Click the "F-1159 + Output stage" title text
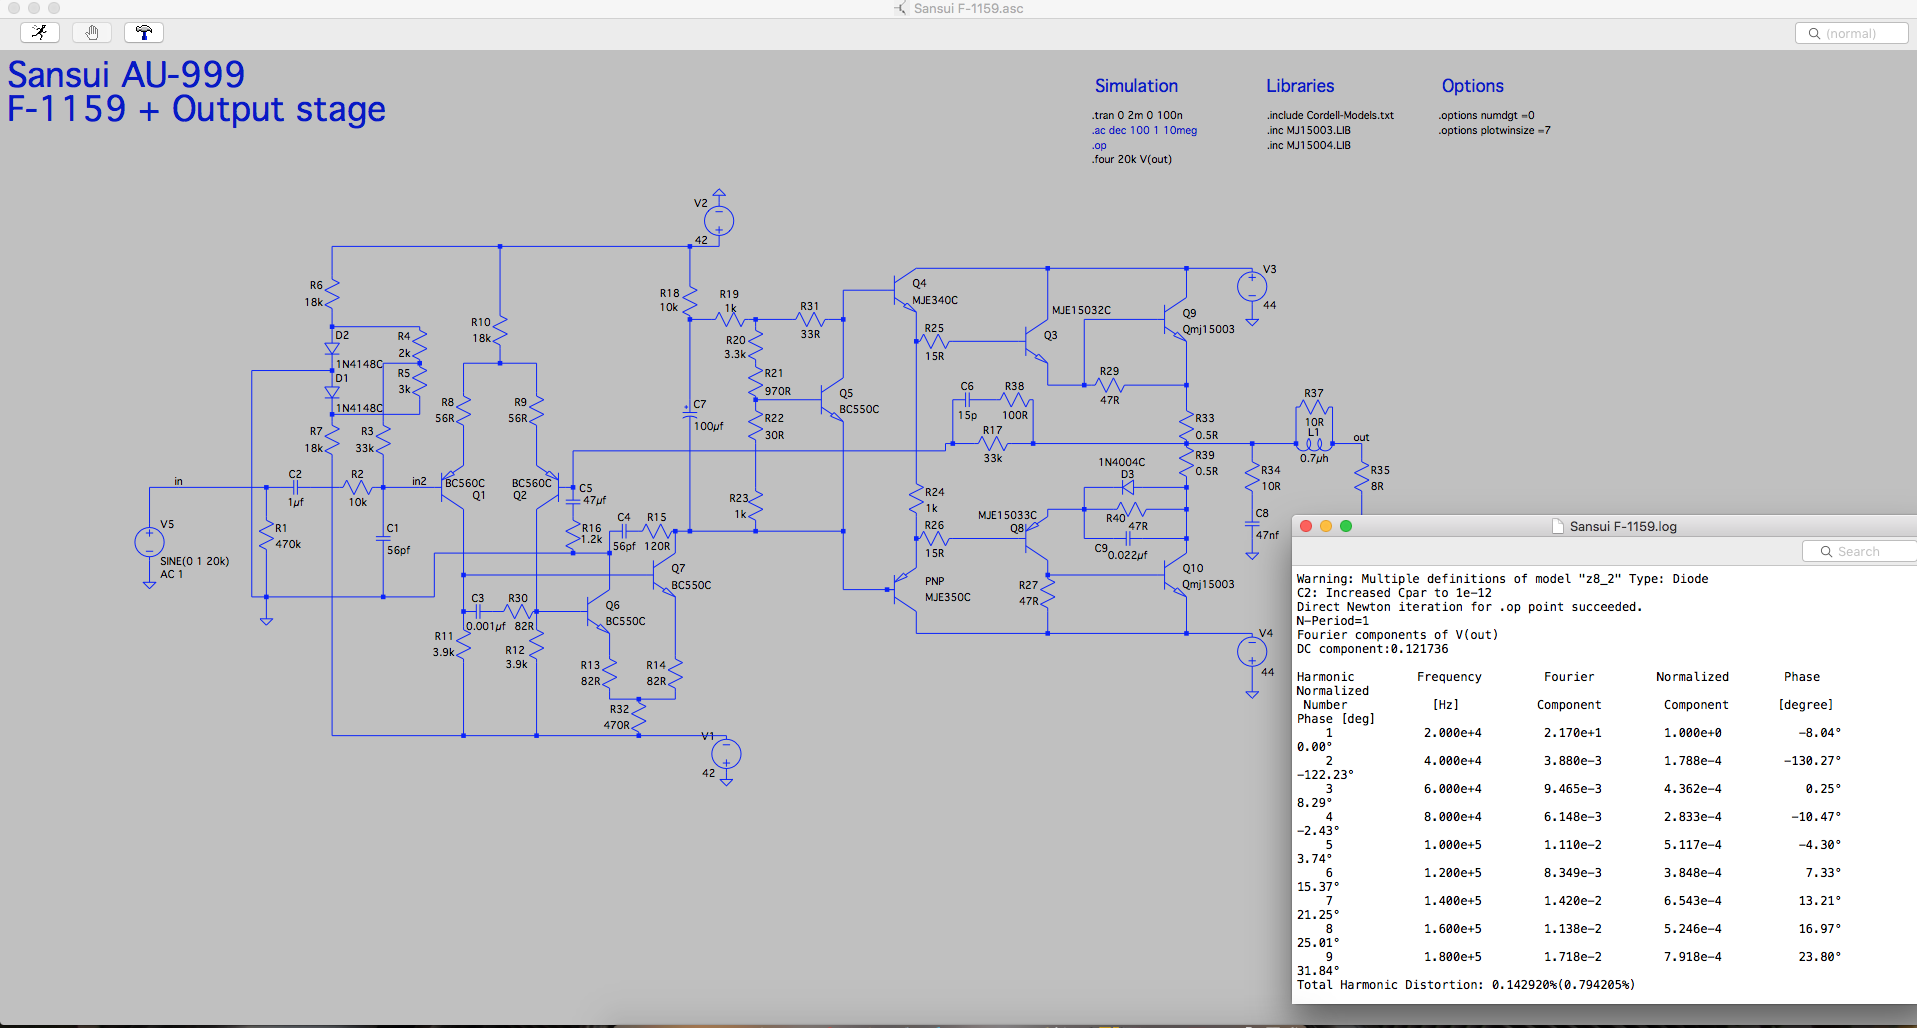Viewport: 1917px width, 1028px height. (x=196, y=109)
